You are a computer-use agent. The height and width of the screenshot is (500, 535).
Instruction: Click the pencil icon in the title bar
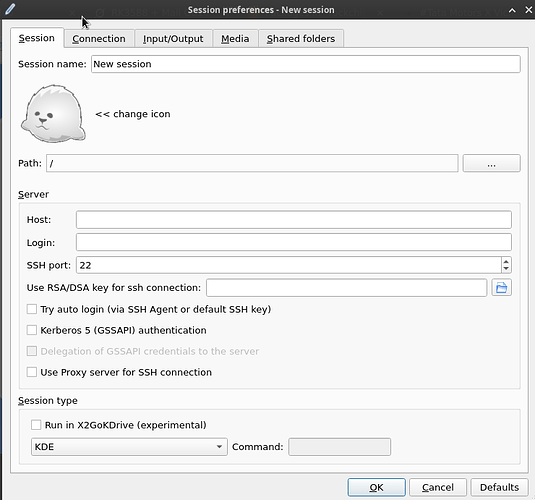pyautogui.click(x=10, y=9)
